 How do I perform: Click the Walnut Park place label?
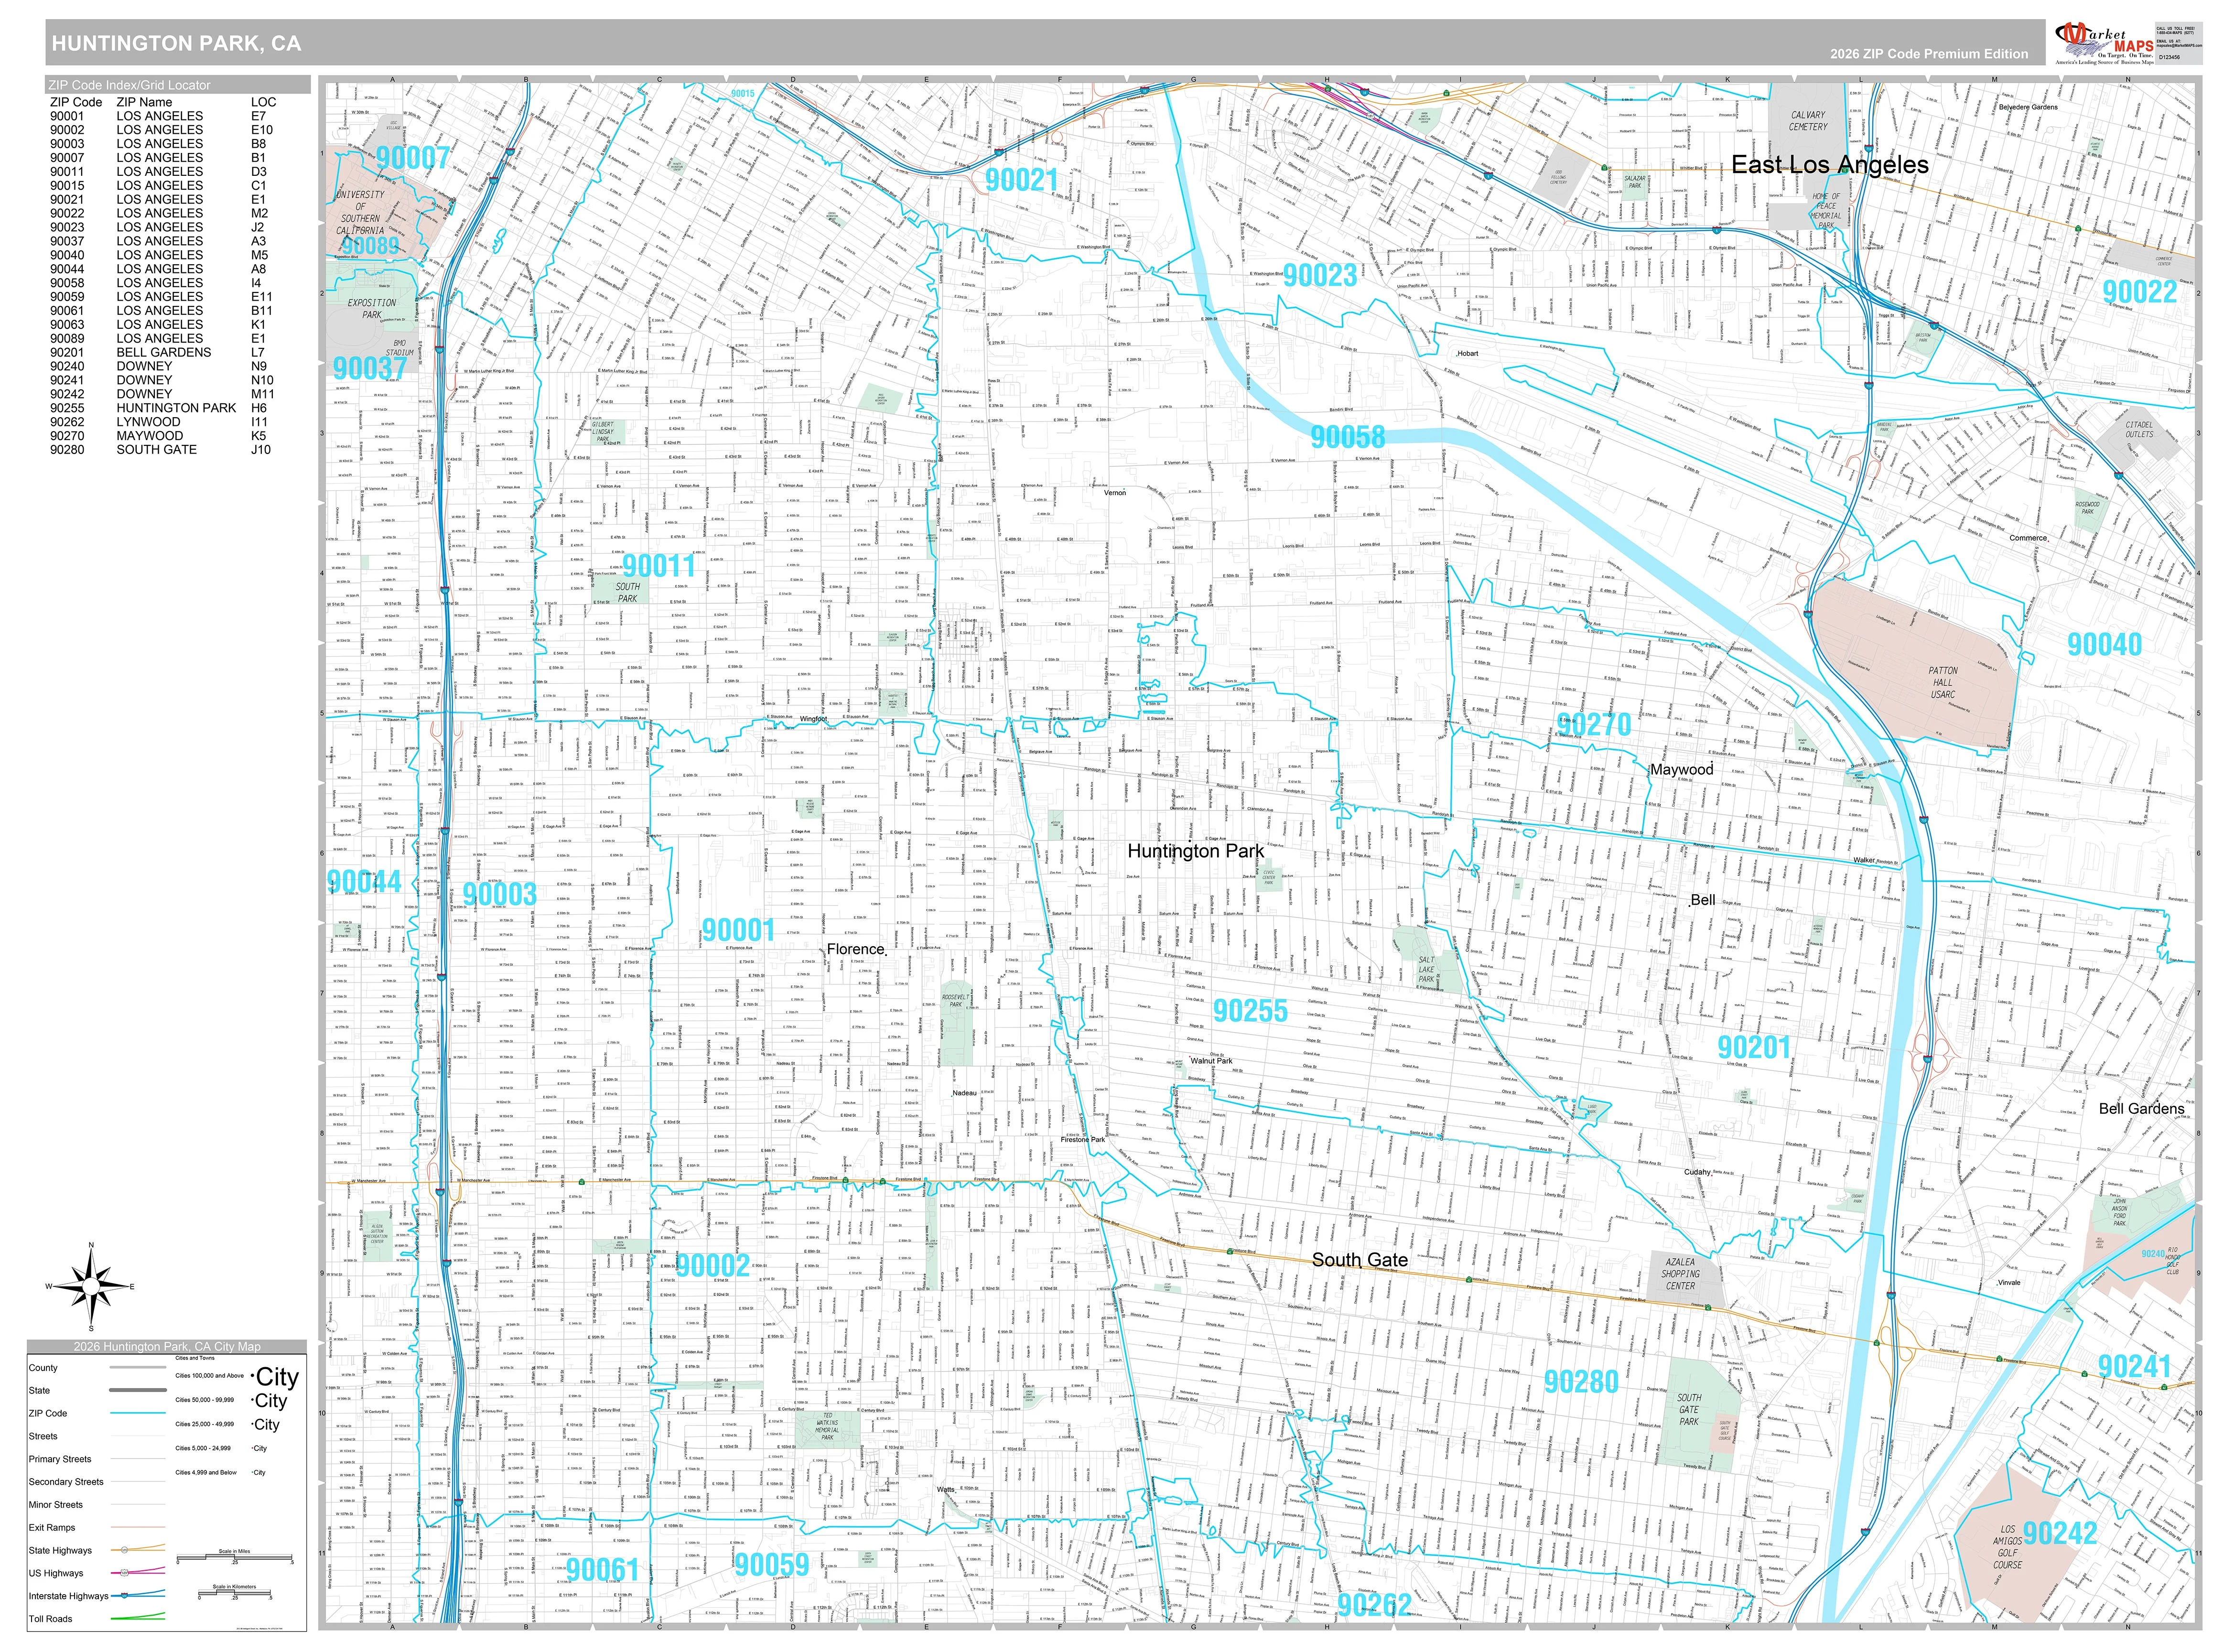(x=1211, y=1061)
